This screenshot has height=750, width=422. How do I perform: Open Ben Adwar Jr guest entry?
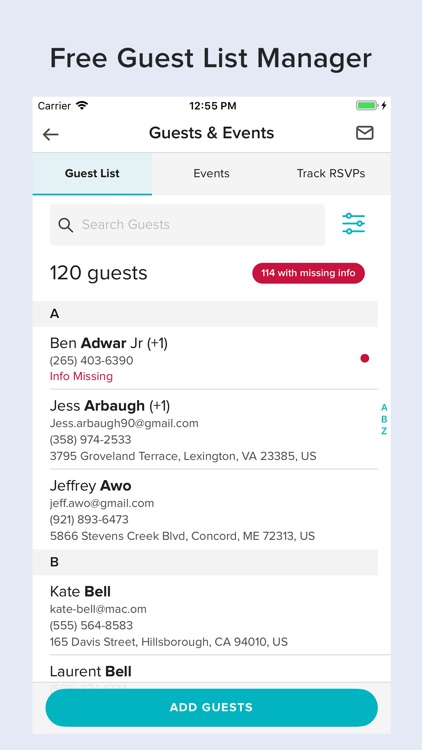205,358
